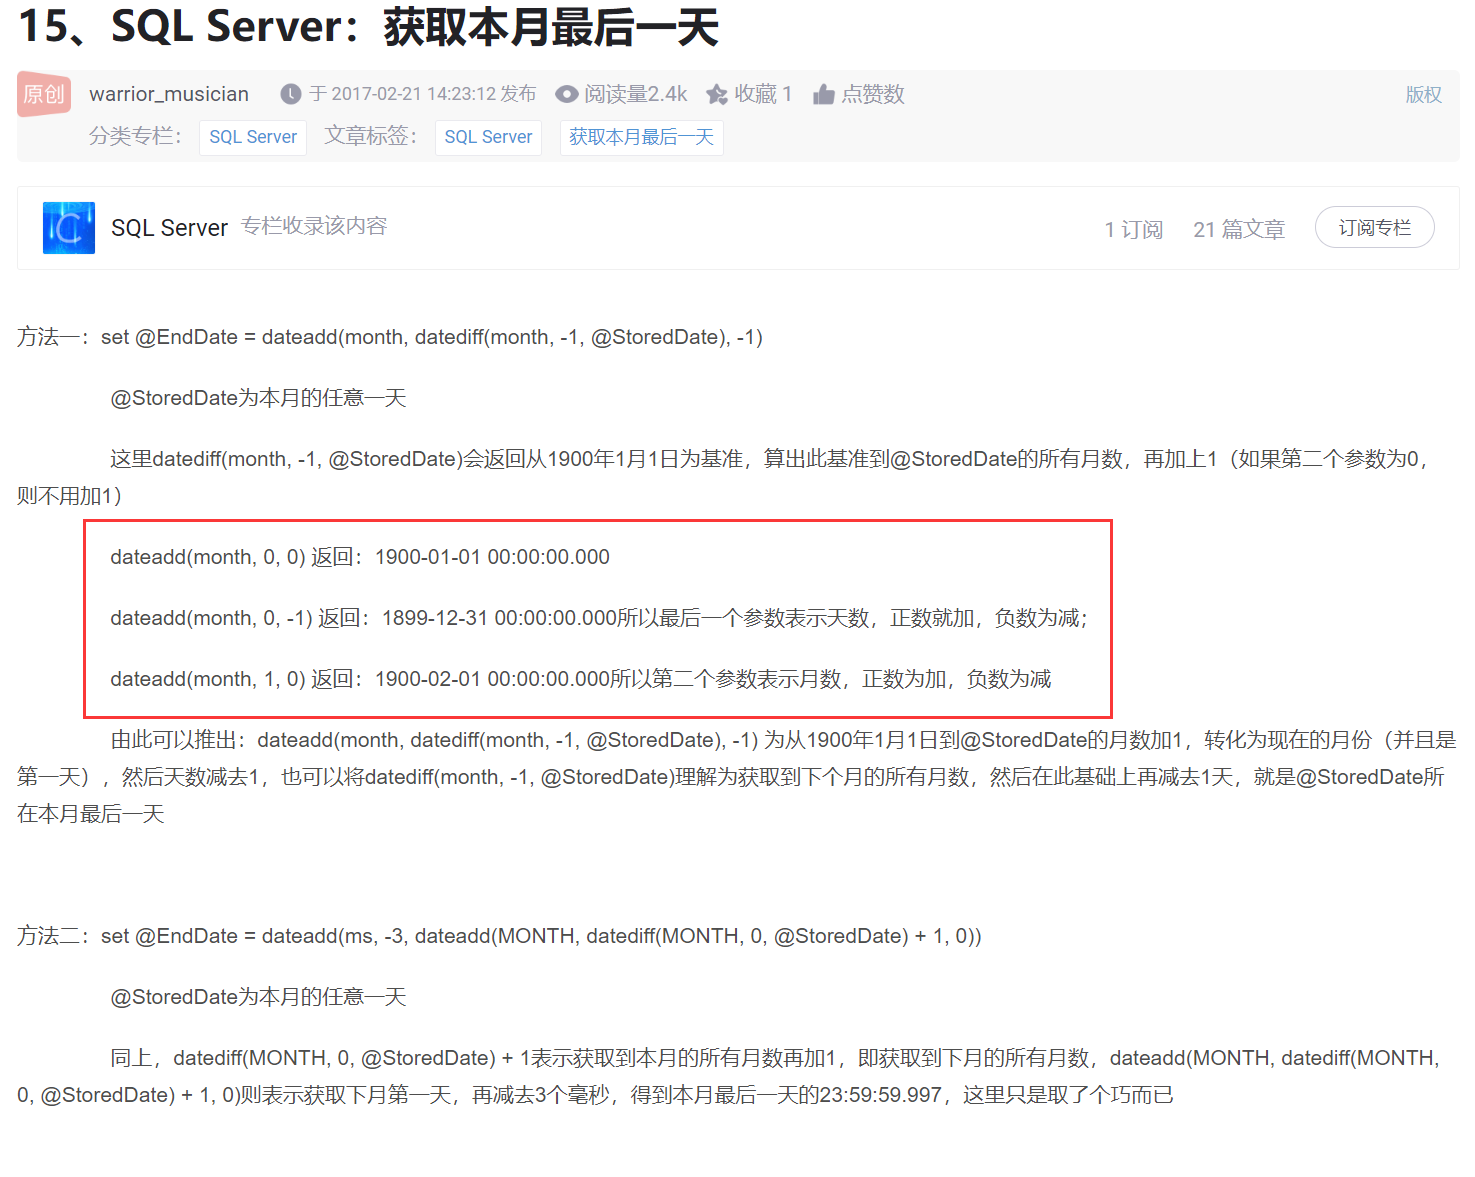1475x1177 pixels.
Task: Click the thumbs-up 点赞数 icon
Action: [x=824, y=94]
